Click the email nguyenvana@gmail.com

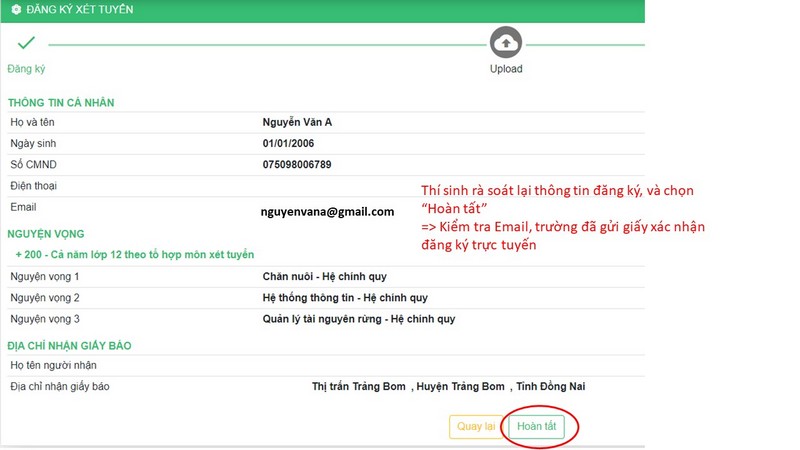[327, 211]
